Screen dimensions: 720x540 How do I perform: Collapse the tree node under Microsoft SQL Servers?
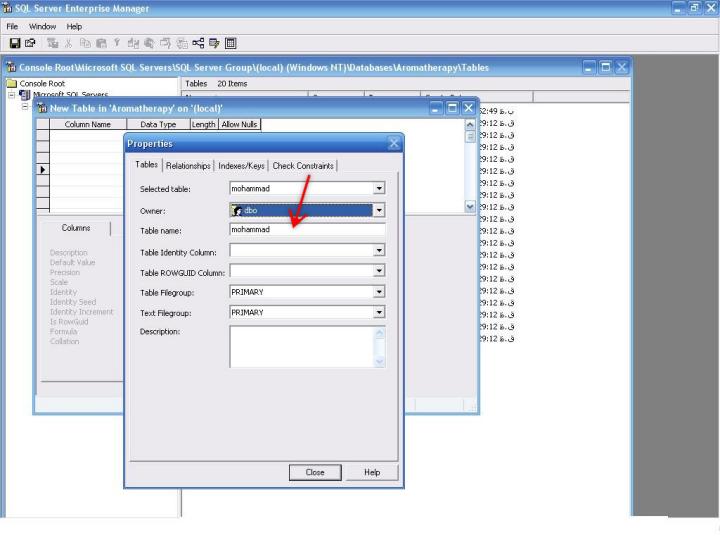click(25, 106)
